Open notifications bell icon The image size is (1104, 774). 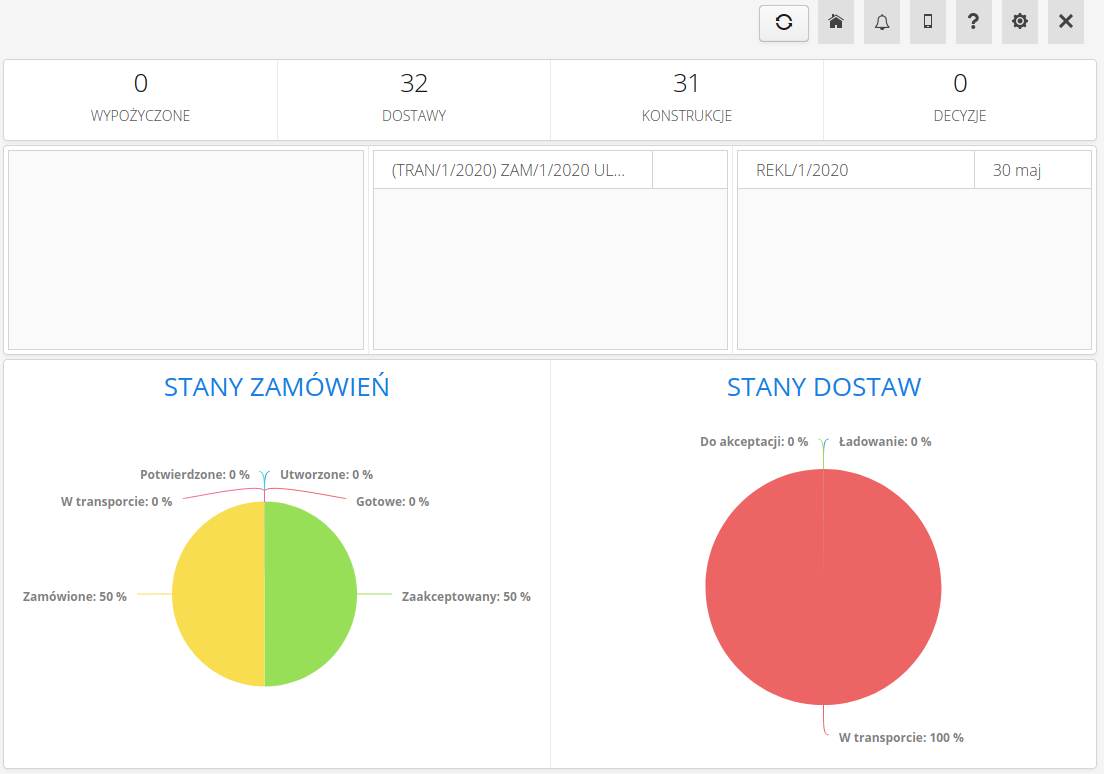point(882,22)
